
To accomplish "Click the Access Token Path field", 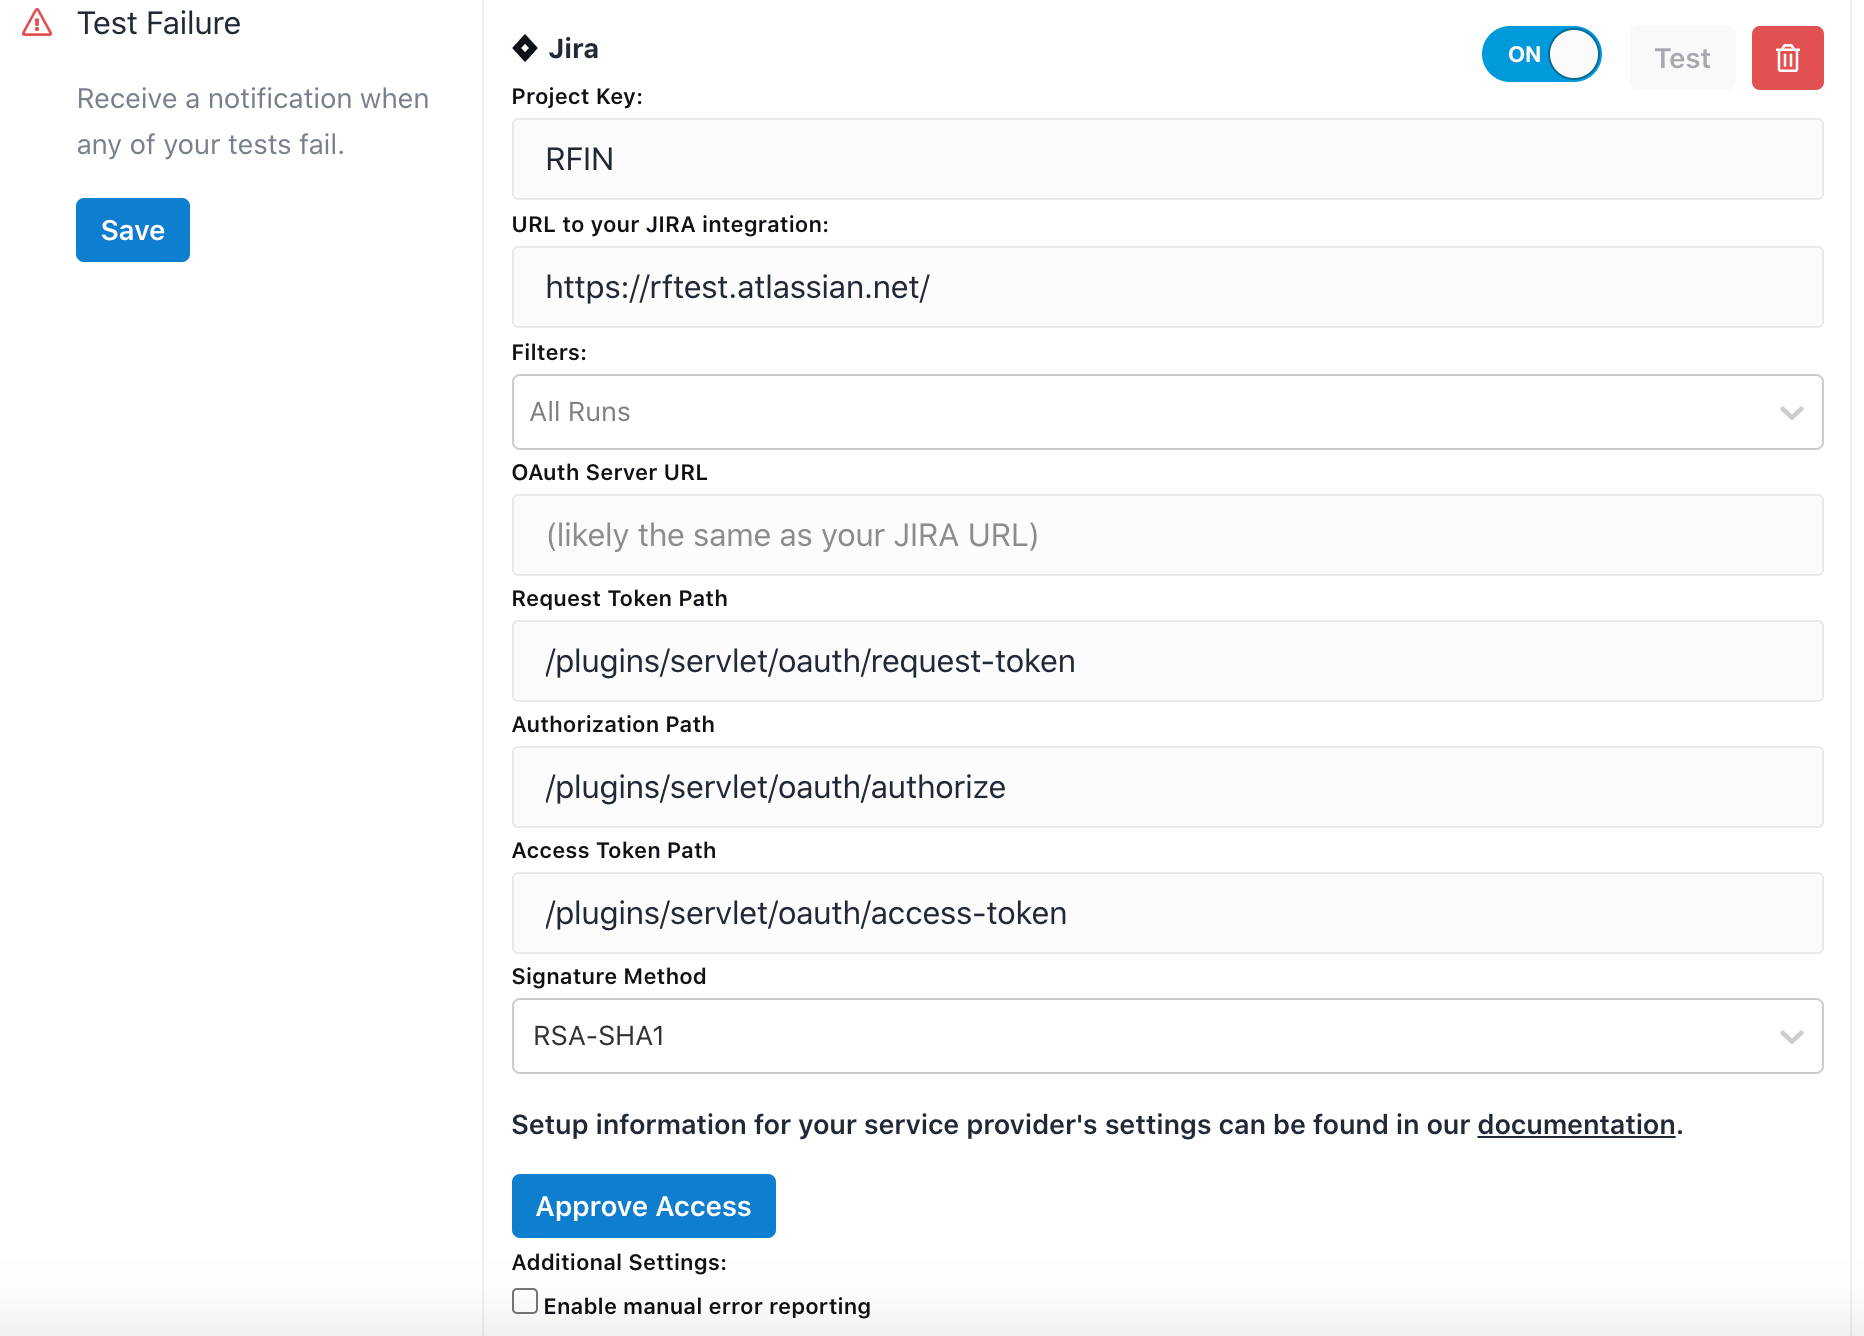I will coord(1167,913).
